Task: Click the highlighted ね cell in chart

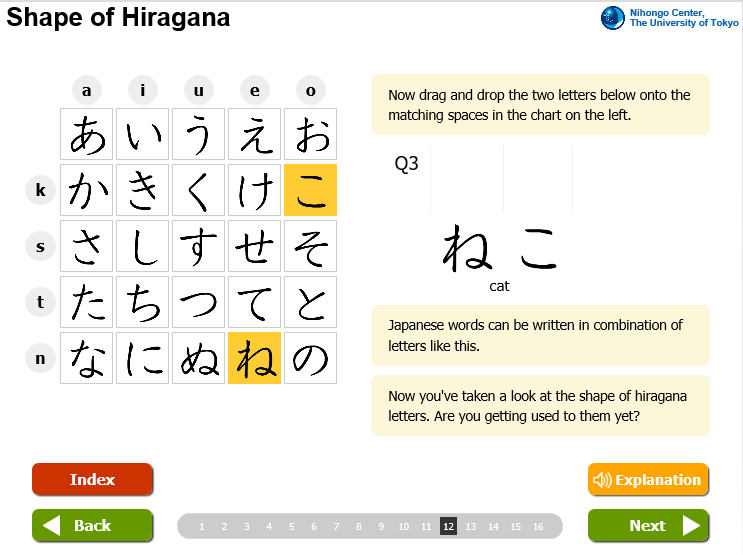Action: [x=254, y=358]
